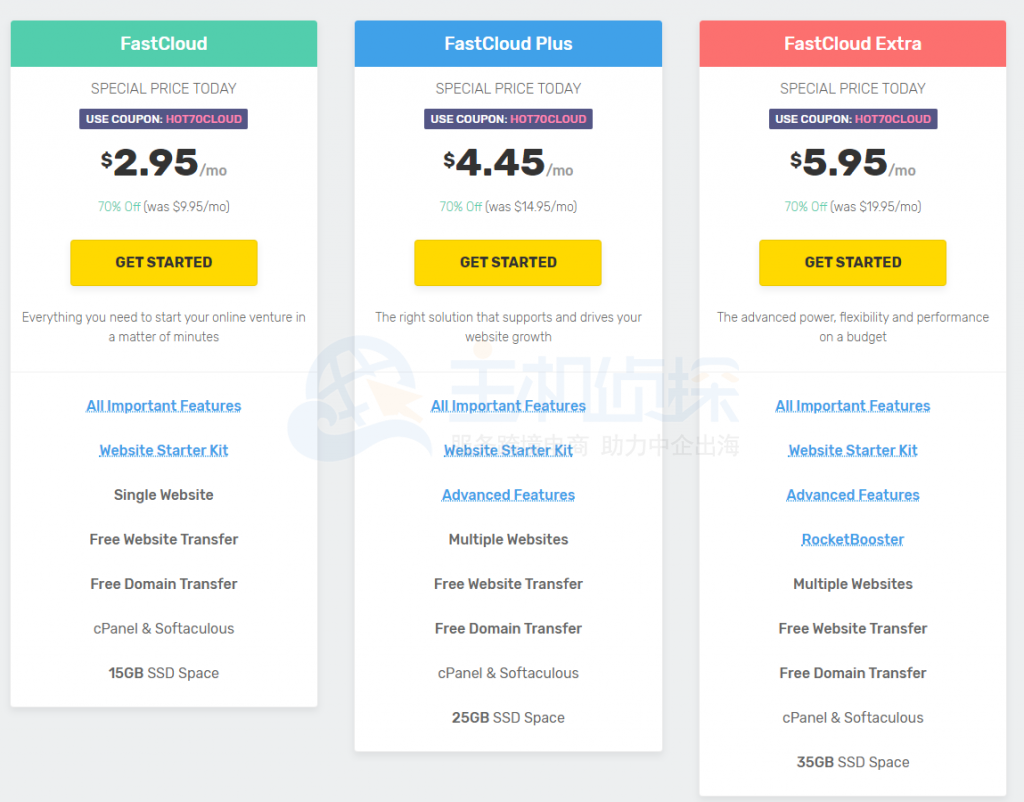Open All Important Features in FastCloud Extra
This screenshot has height=802, width=1024.
point(852,406)
